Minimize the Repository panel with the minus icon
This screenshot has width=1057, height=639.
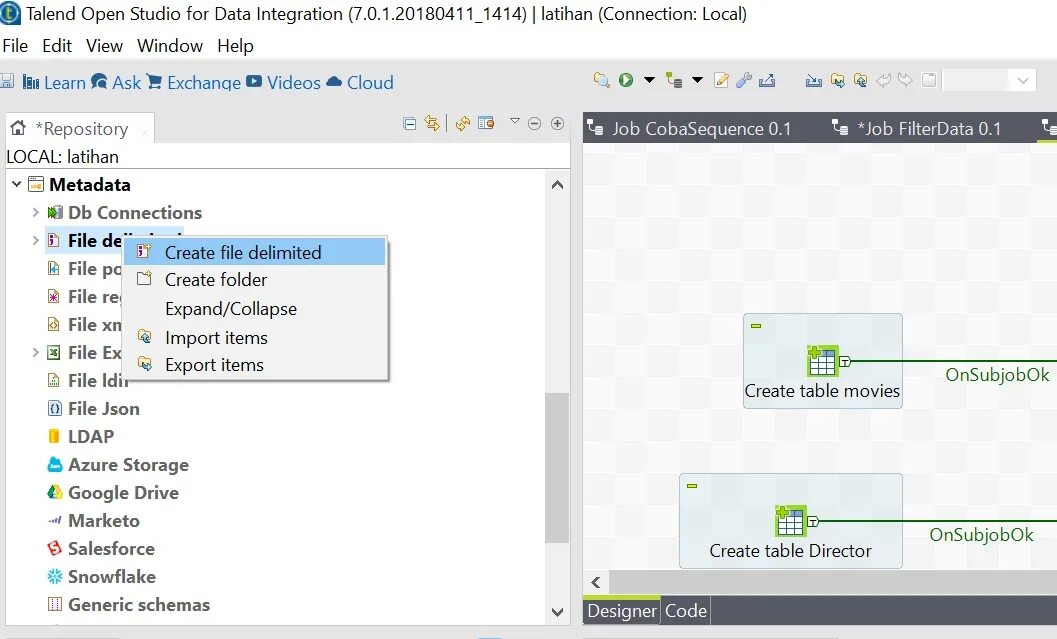[x=535, y=123]
